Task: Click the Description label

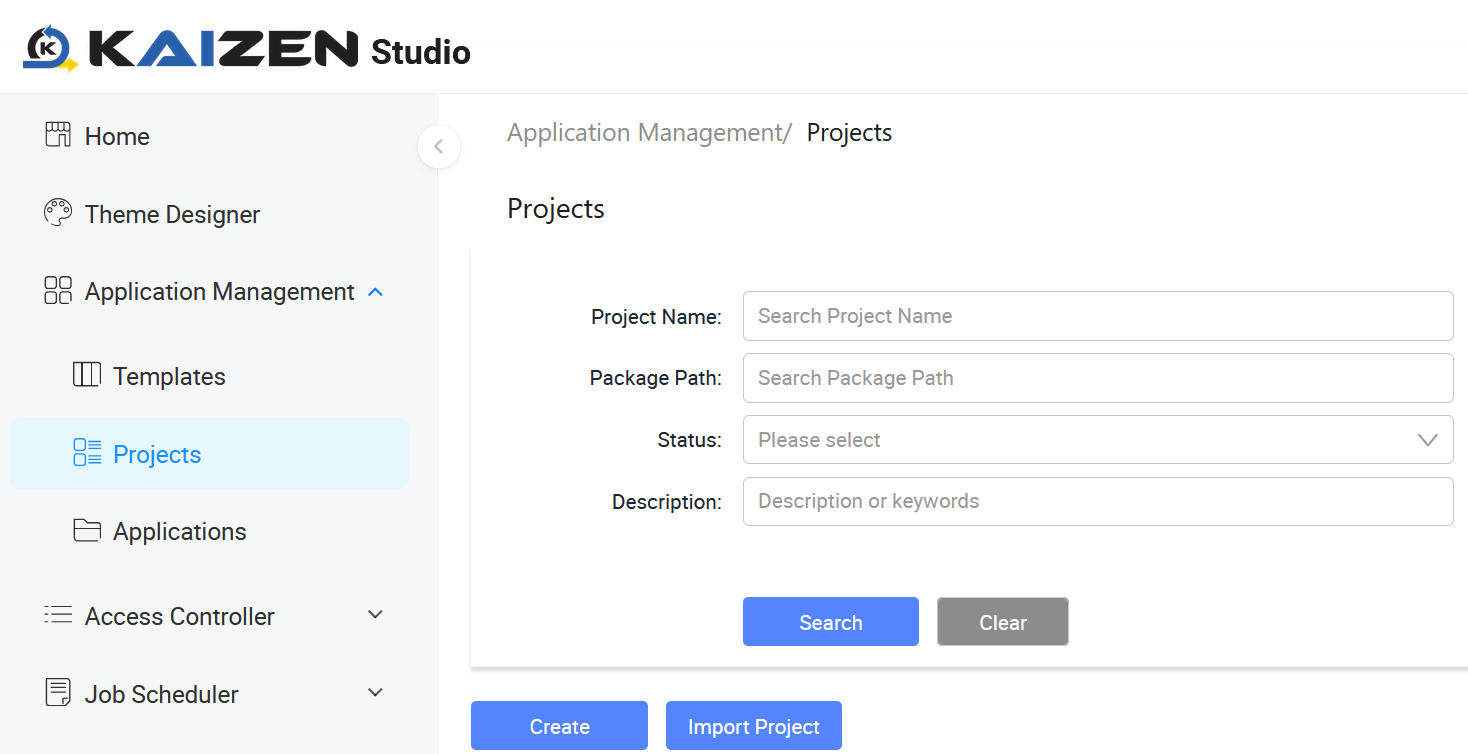Action: [667, 502]
